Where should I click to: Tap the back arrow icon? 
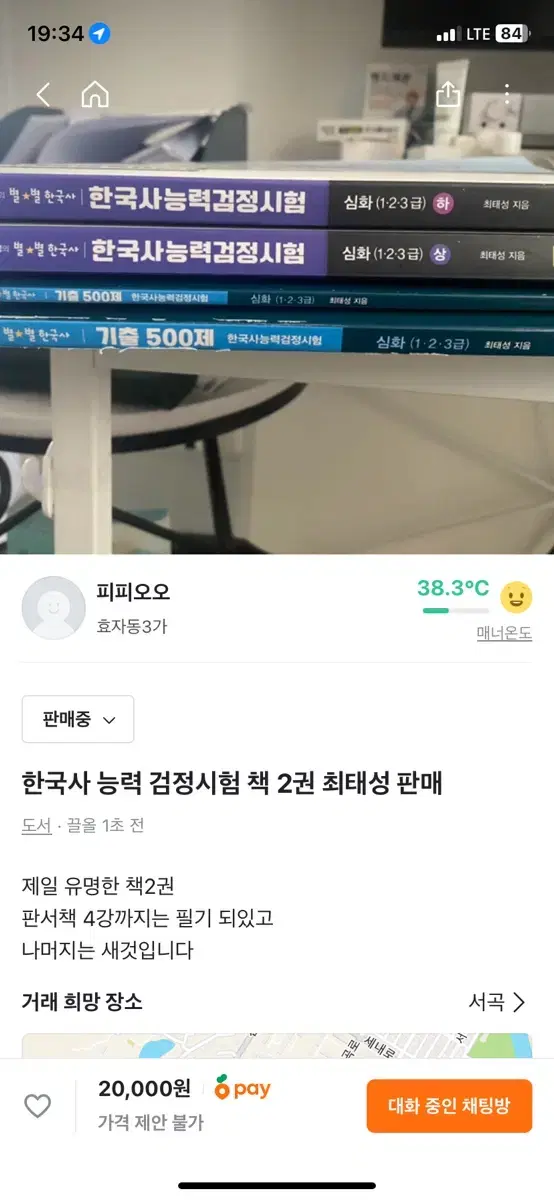click(x=43, y=95)
